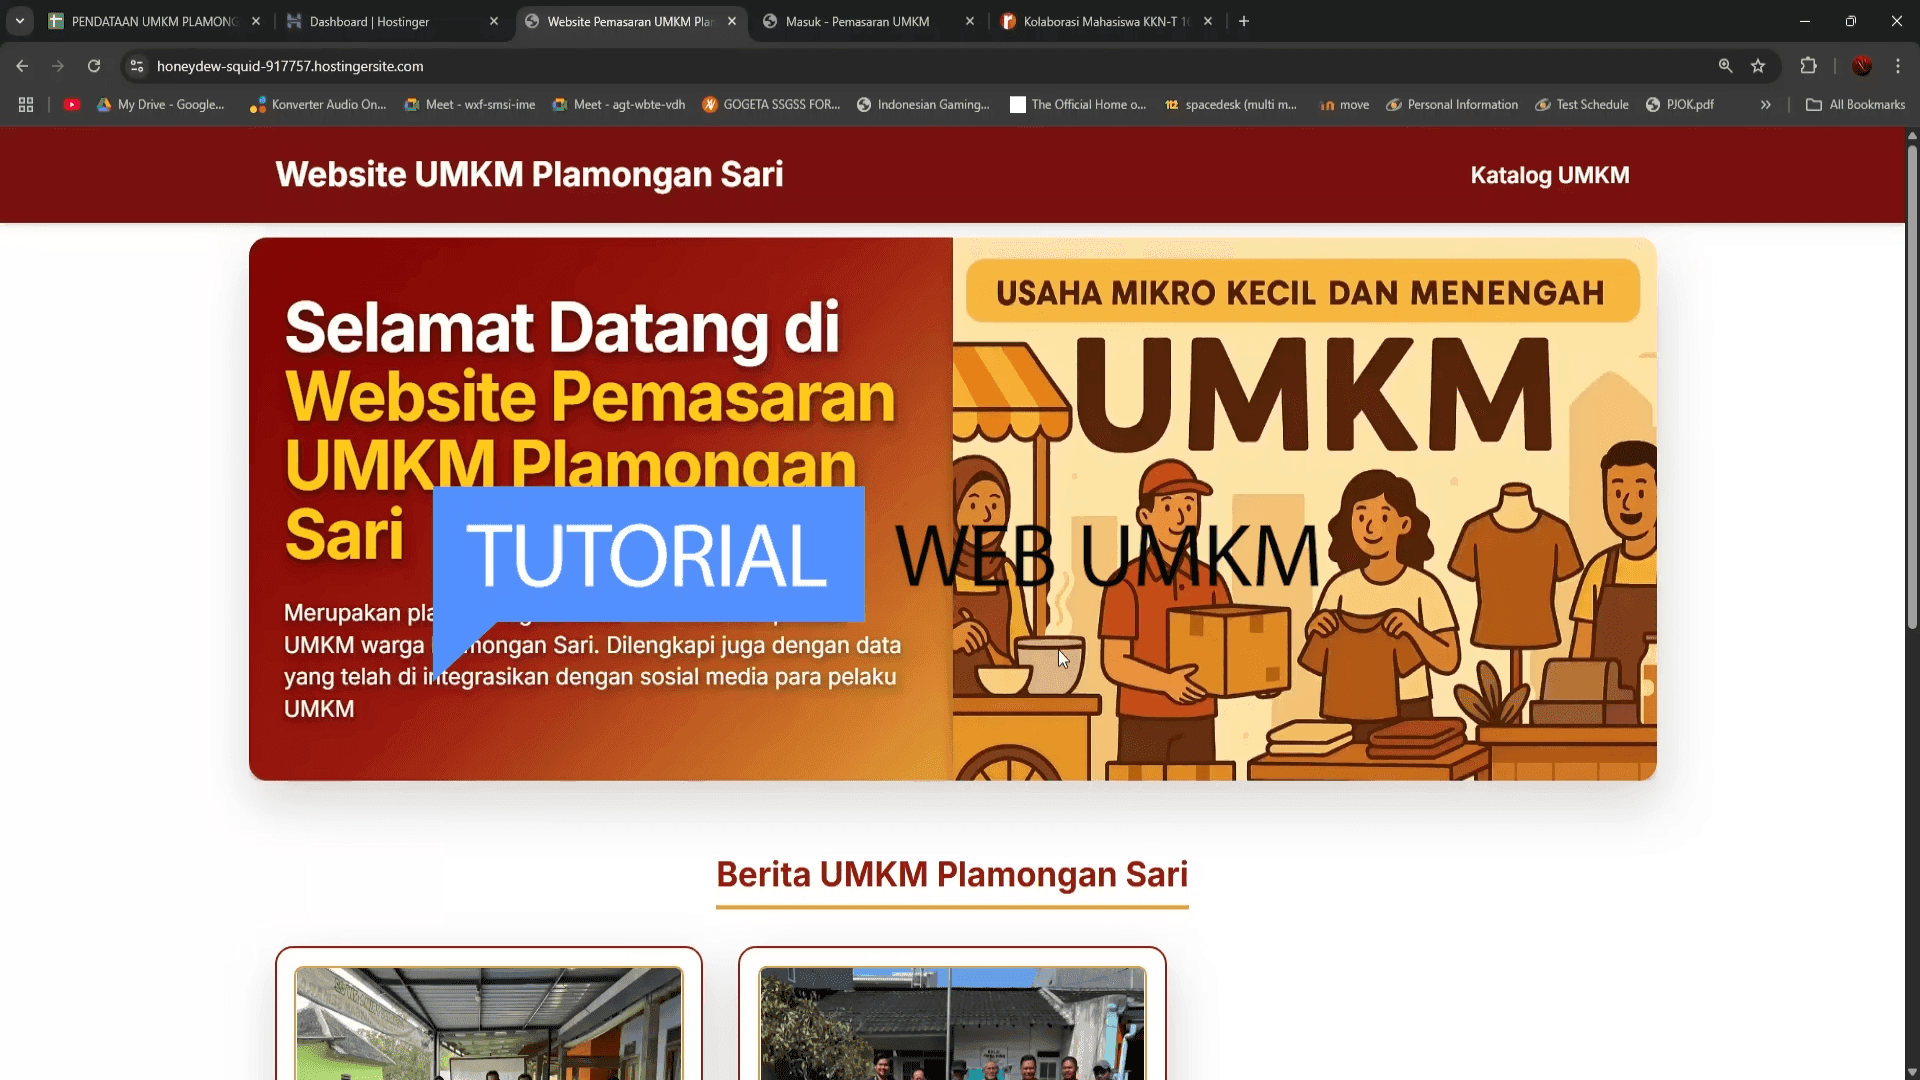Close the PENDATAAN UMKM tab
1920x1080 pixels.
[256, 21]
